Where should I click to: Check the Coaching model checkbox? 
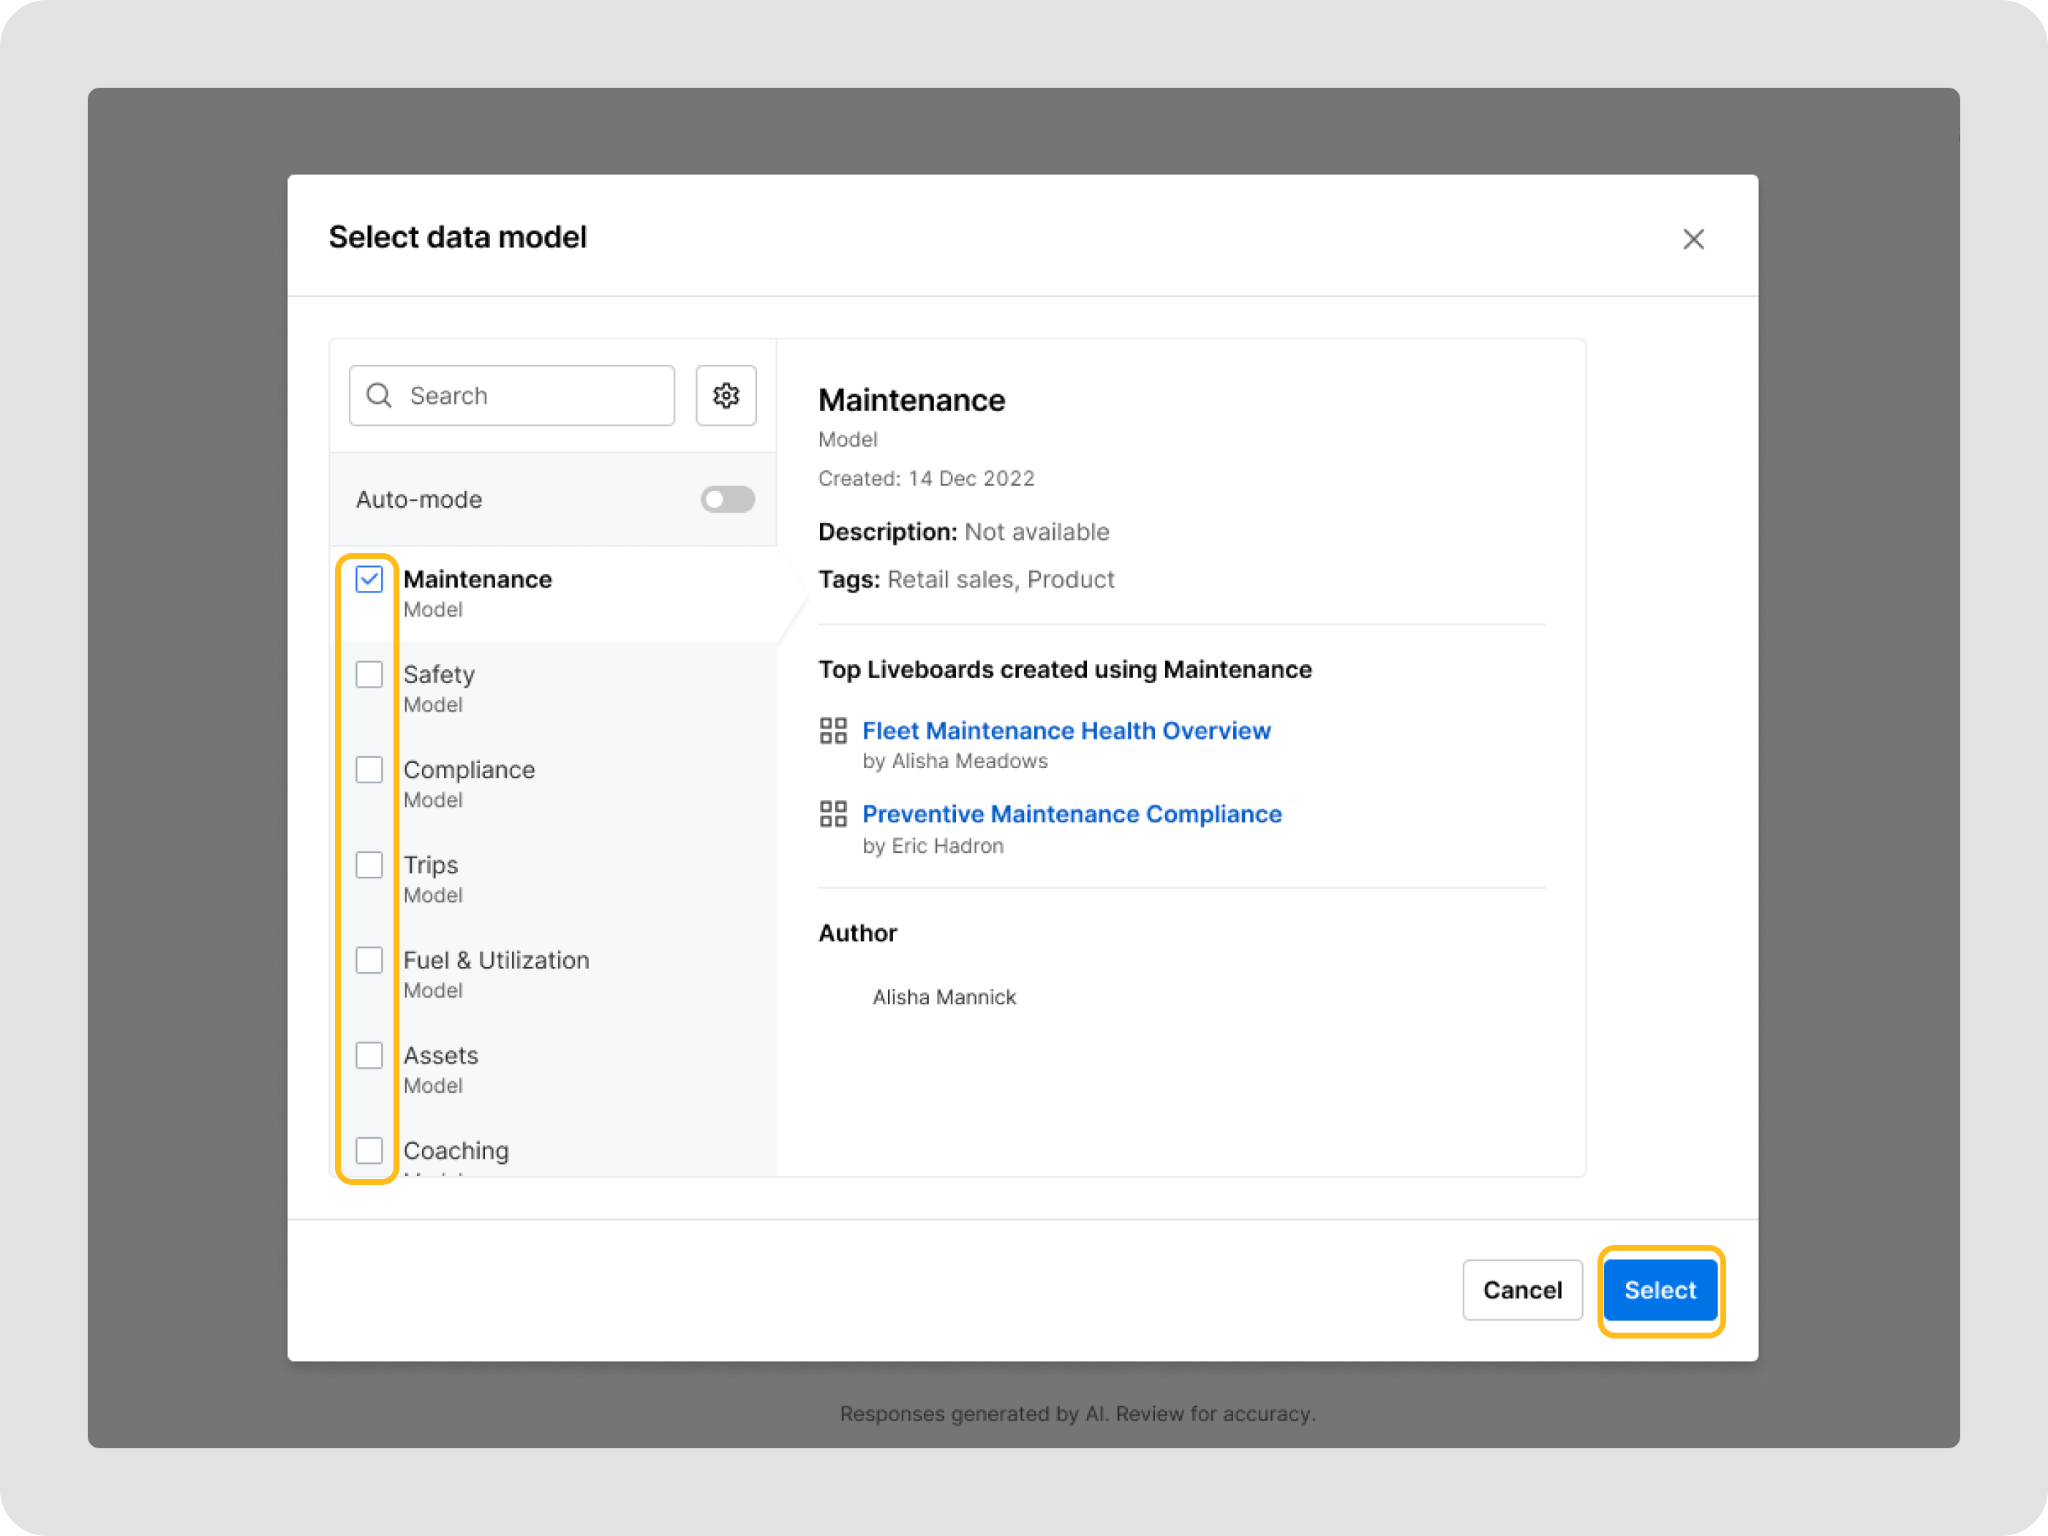coord(369,1150)
